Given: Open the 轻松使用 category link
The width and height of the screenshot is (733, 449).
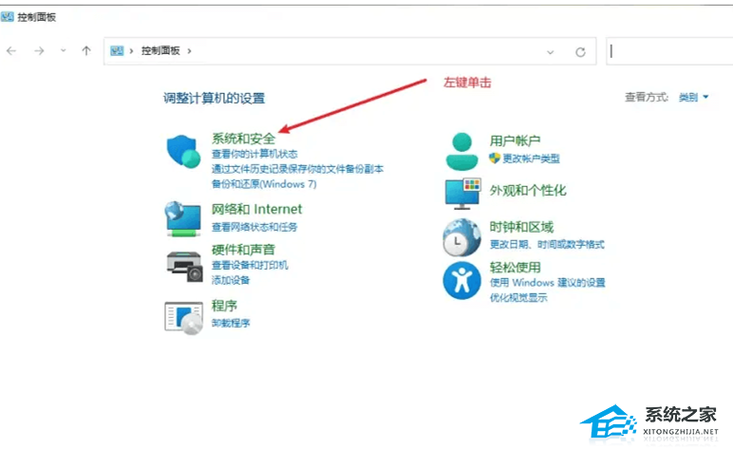Looking at the screenshot, I should 515,267.
